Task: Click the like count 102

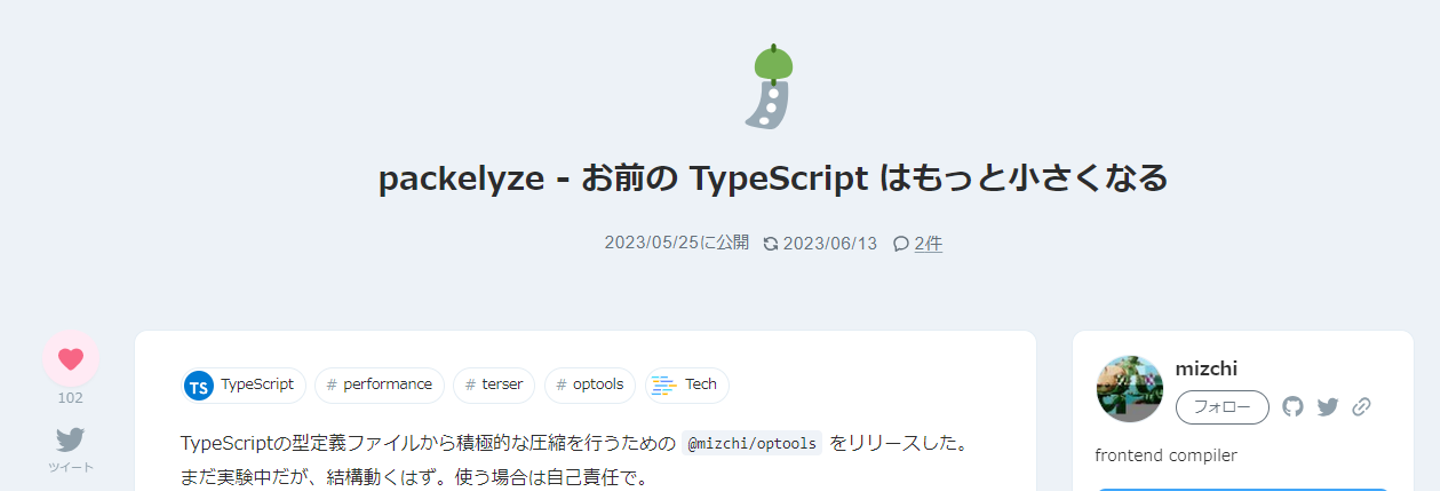Action: tap(70, 398)
